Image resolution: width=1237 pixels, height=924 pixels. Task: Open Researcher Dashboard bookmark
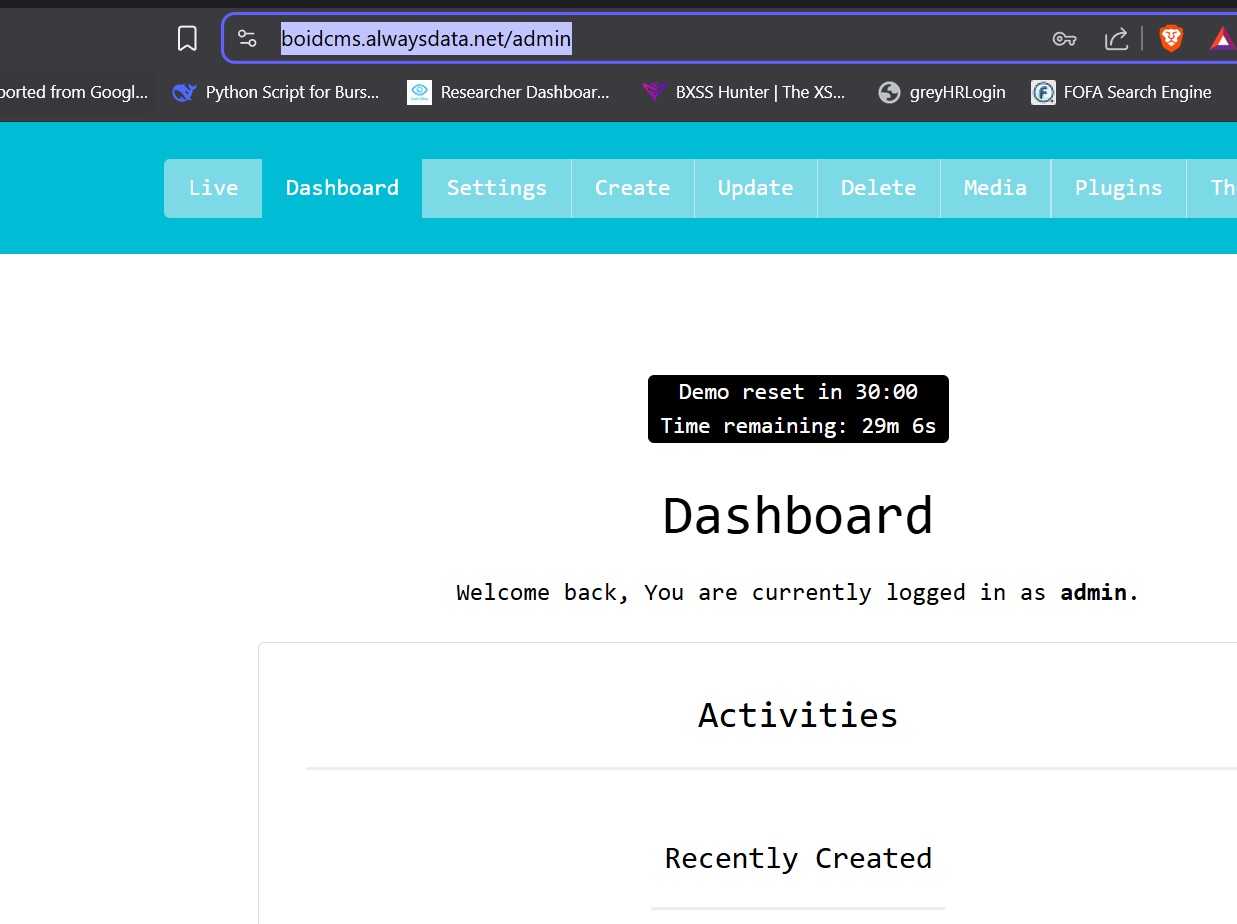(509, 92)
